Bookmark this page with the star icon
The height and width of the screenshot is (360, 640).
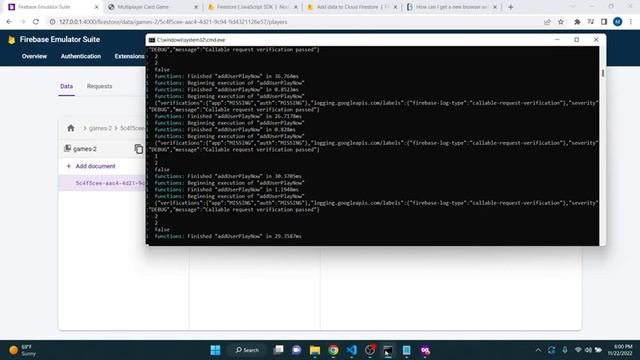(x=561, y=22)
